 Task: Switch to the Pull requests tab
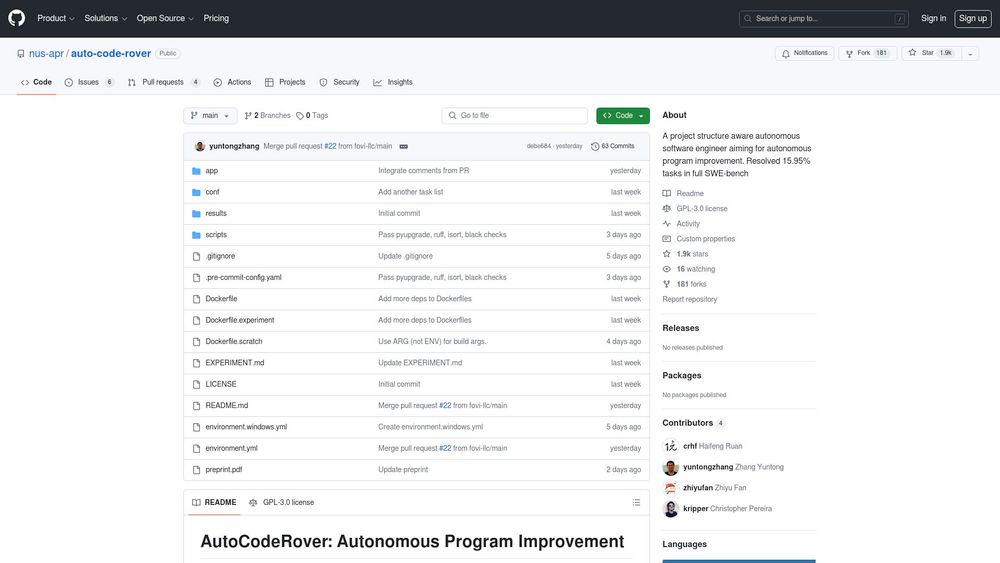click(x=164, y=82)
